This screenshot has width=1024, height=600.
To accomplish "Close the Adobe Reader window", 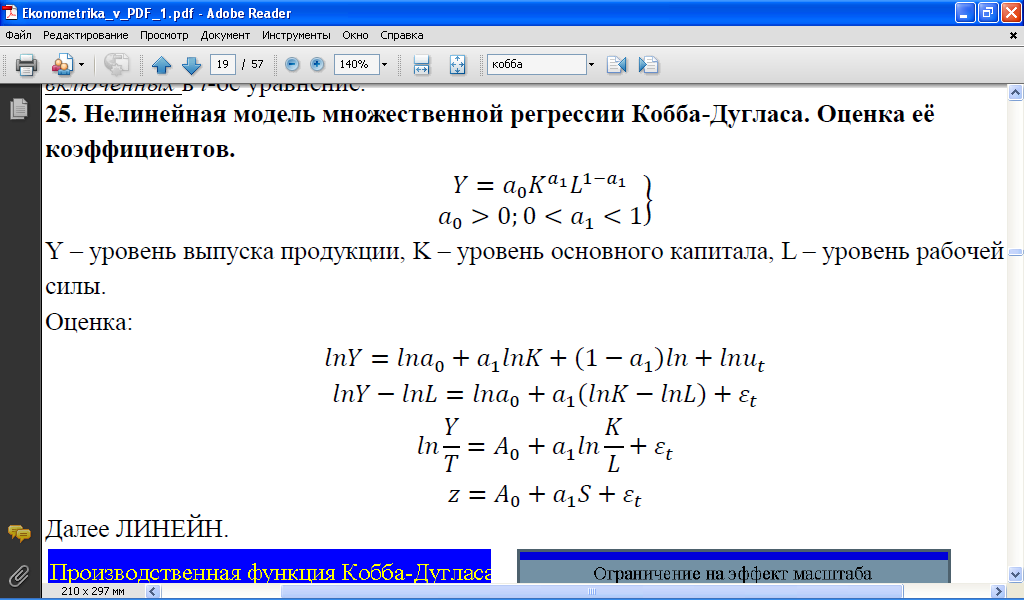I will click(1011, 12).
